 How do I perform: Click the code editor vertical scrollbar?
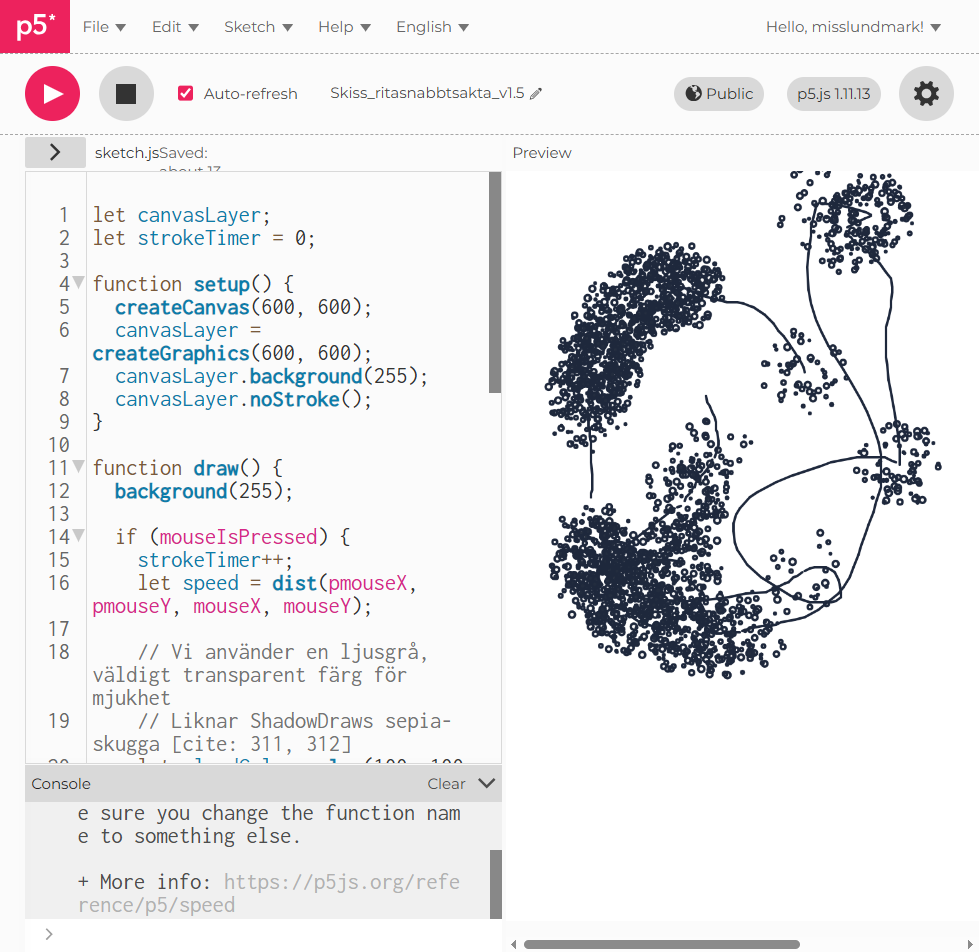495,282
